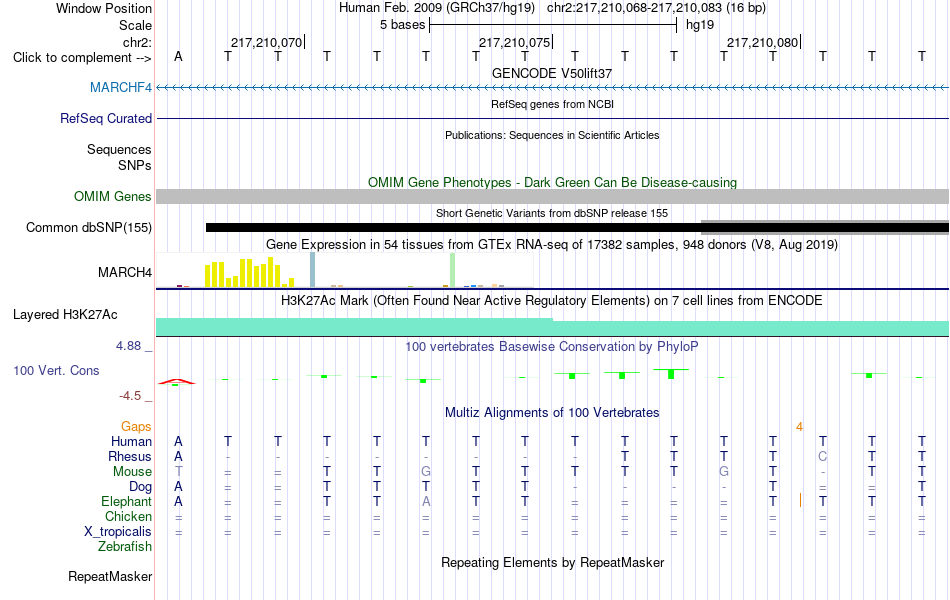Click the OMIM Genes track label
Screen dimensions: 950x600
pos(112,196)
